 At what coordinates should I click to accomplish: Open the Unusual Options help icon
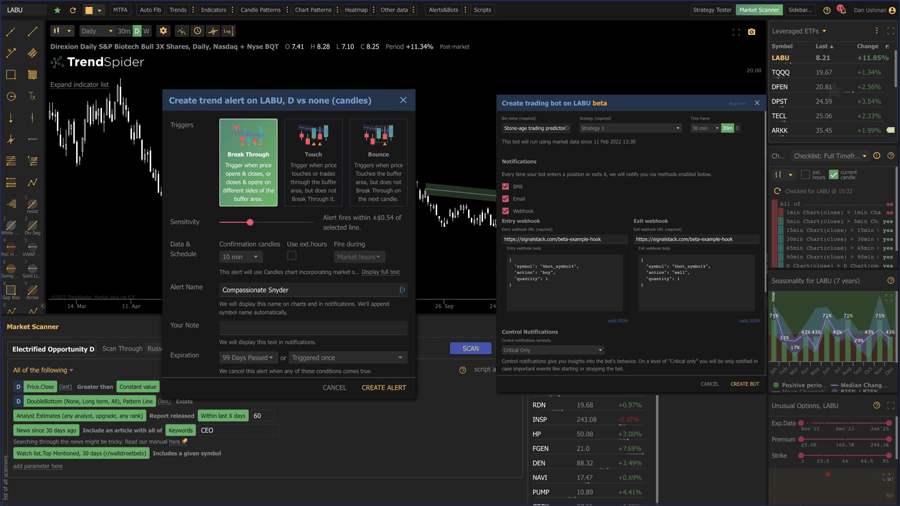click(876, 405)
